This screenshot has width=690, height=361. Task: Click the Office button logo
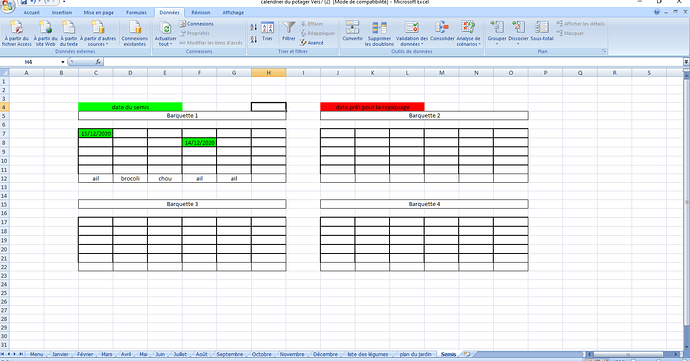(x=7, y=6)
